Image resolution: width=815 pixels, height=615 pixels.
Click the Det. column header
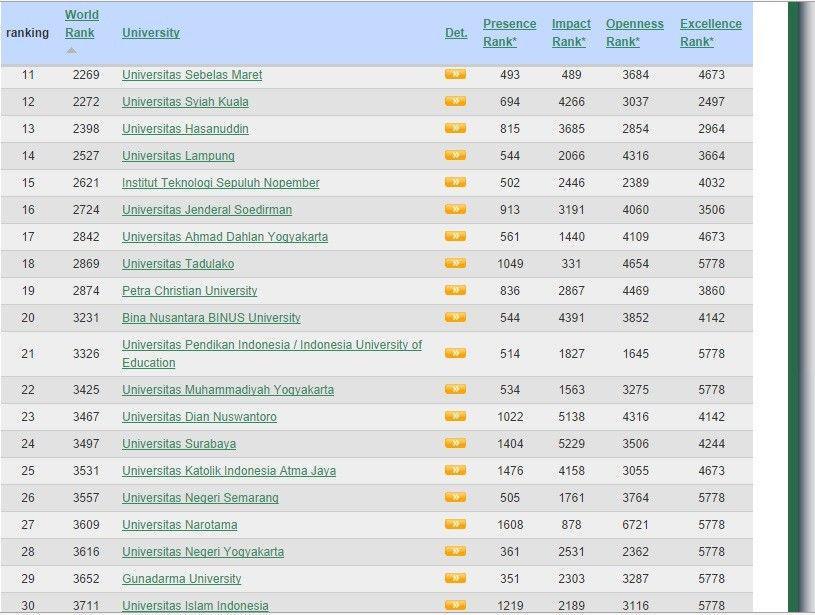[x=456, y=33]
